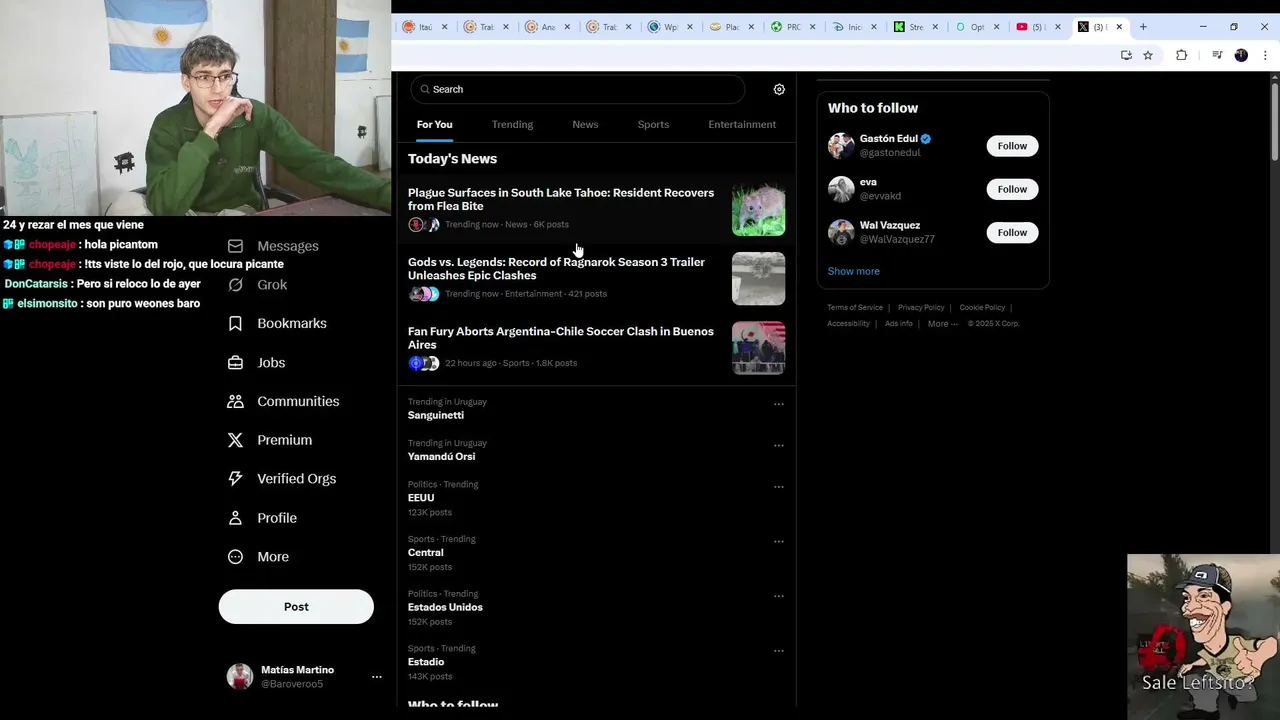Open more options for Central trend
This screenshot has height=720, width=1280.
(778, 542)
